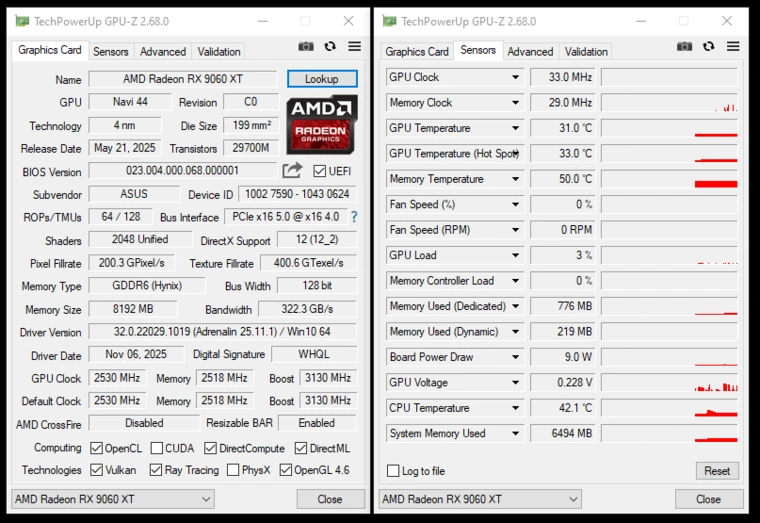Toggle the Ray Tracing checkbox

[x=157, y=470]
